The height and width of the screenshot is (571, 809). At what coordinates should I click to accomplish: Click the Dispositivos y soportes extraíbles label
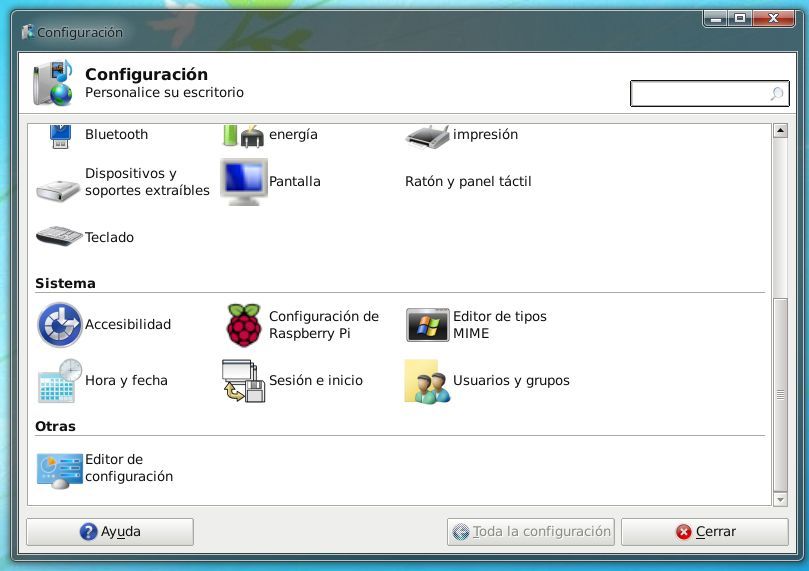147,182
